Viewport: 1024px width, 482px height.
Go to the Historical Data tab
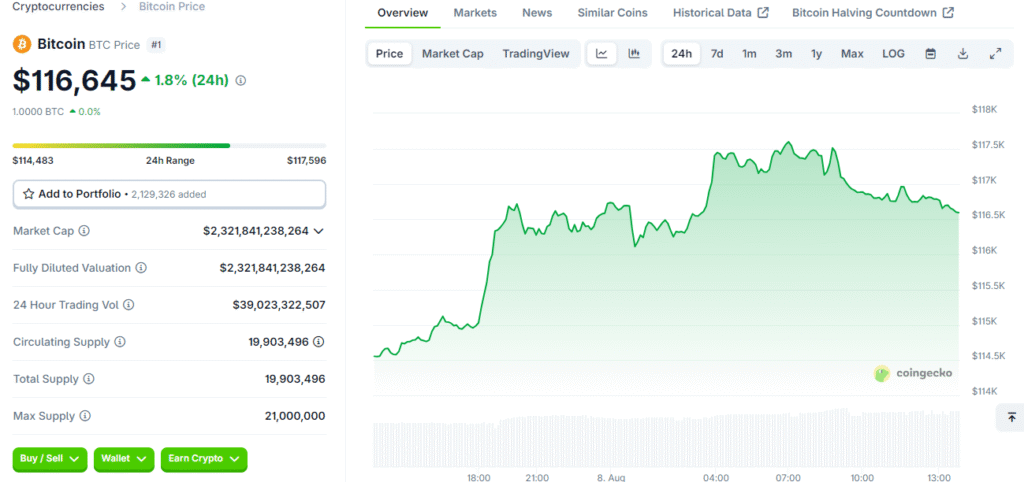(x=720, y=13)
